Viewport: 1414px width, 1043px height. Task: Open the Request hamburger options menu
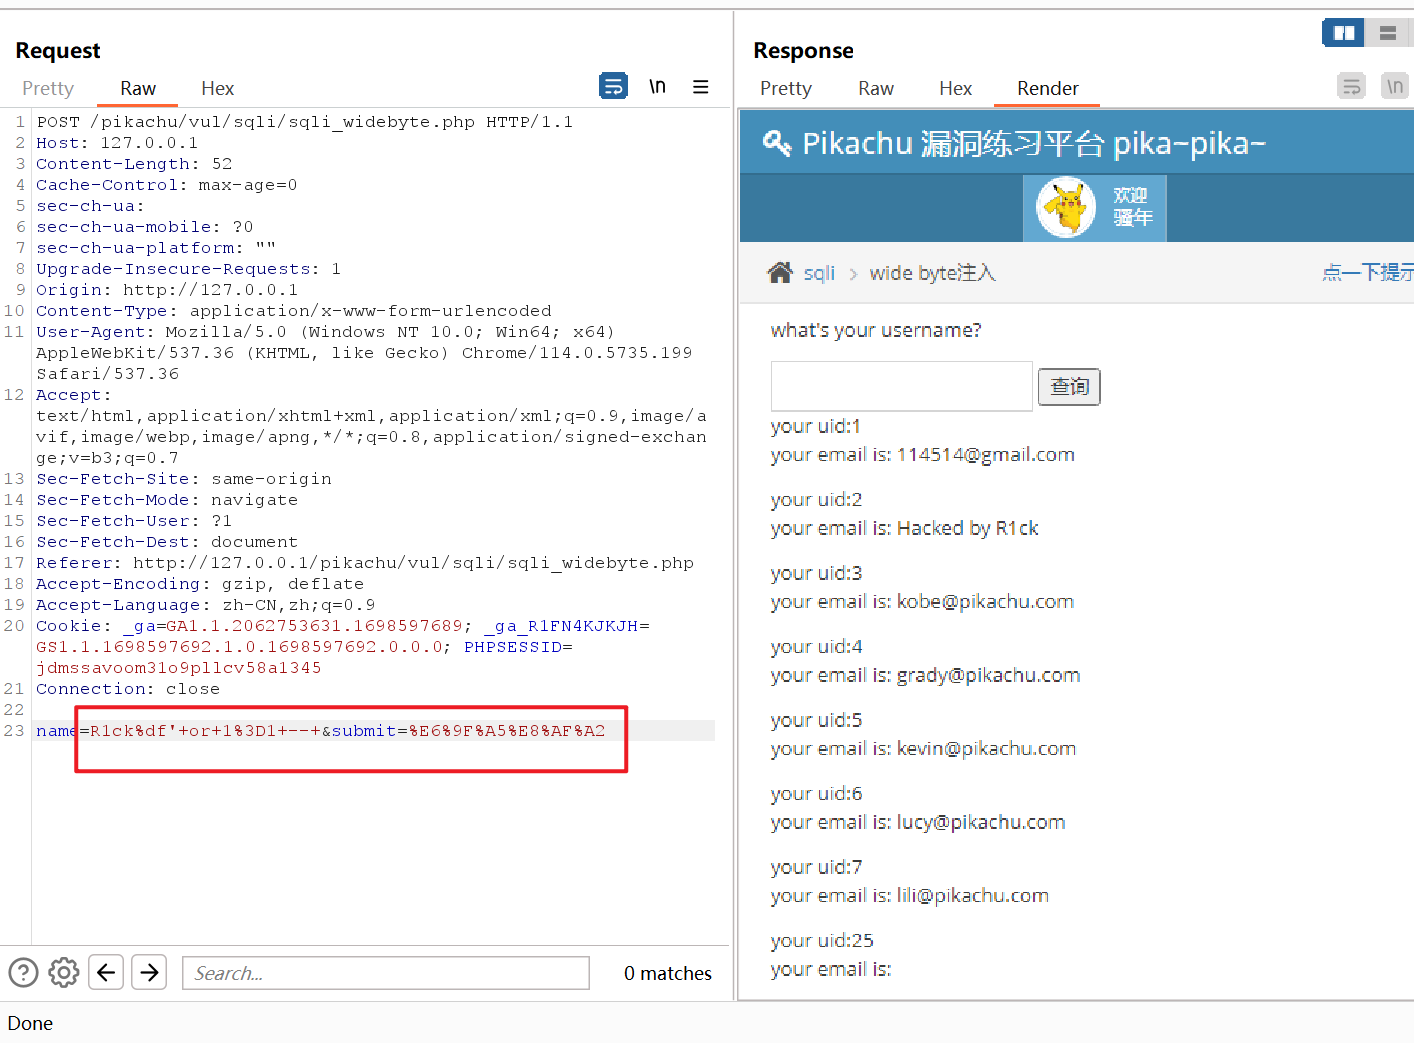[x=701, y=87]
